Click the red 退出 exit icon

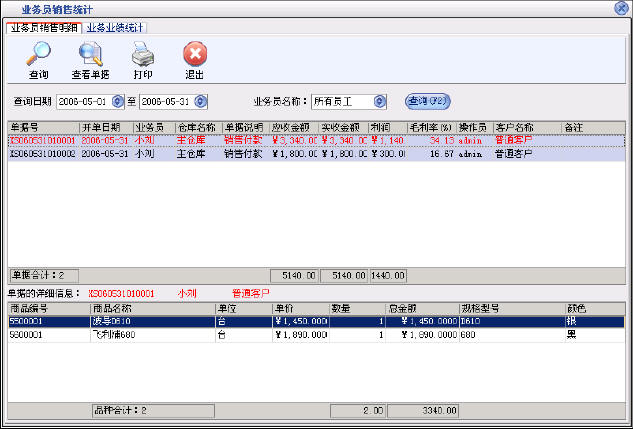(x=195, y=54)
